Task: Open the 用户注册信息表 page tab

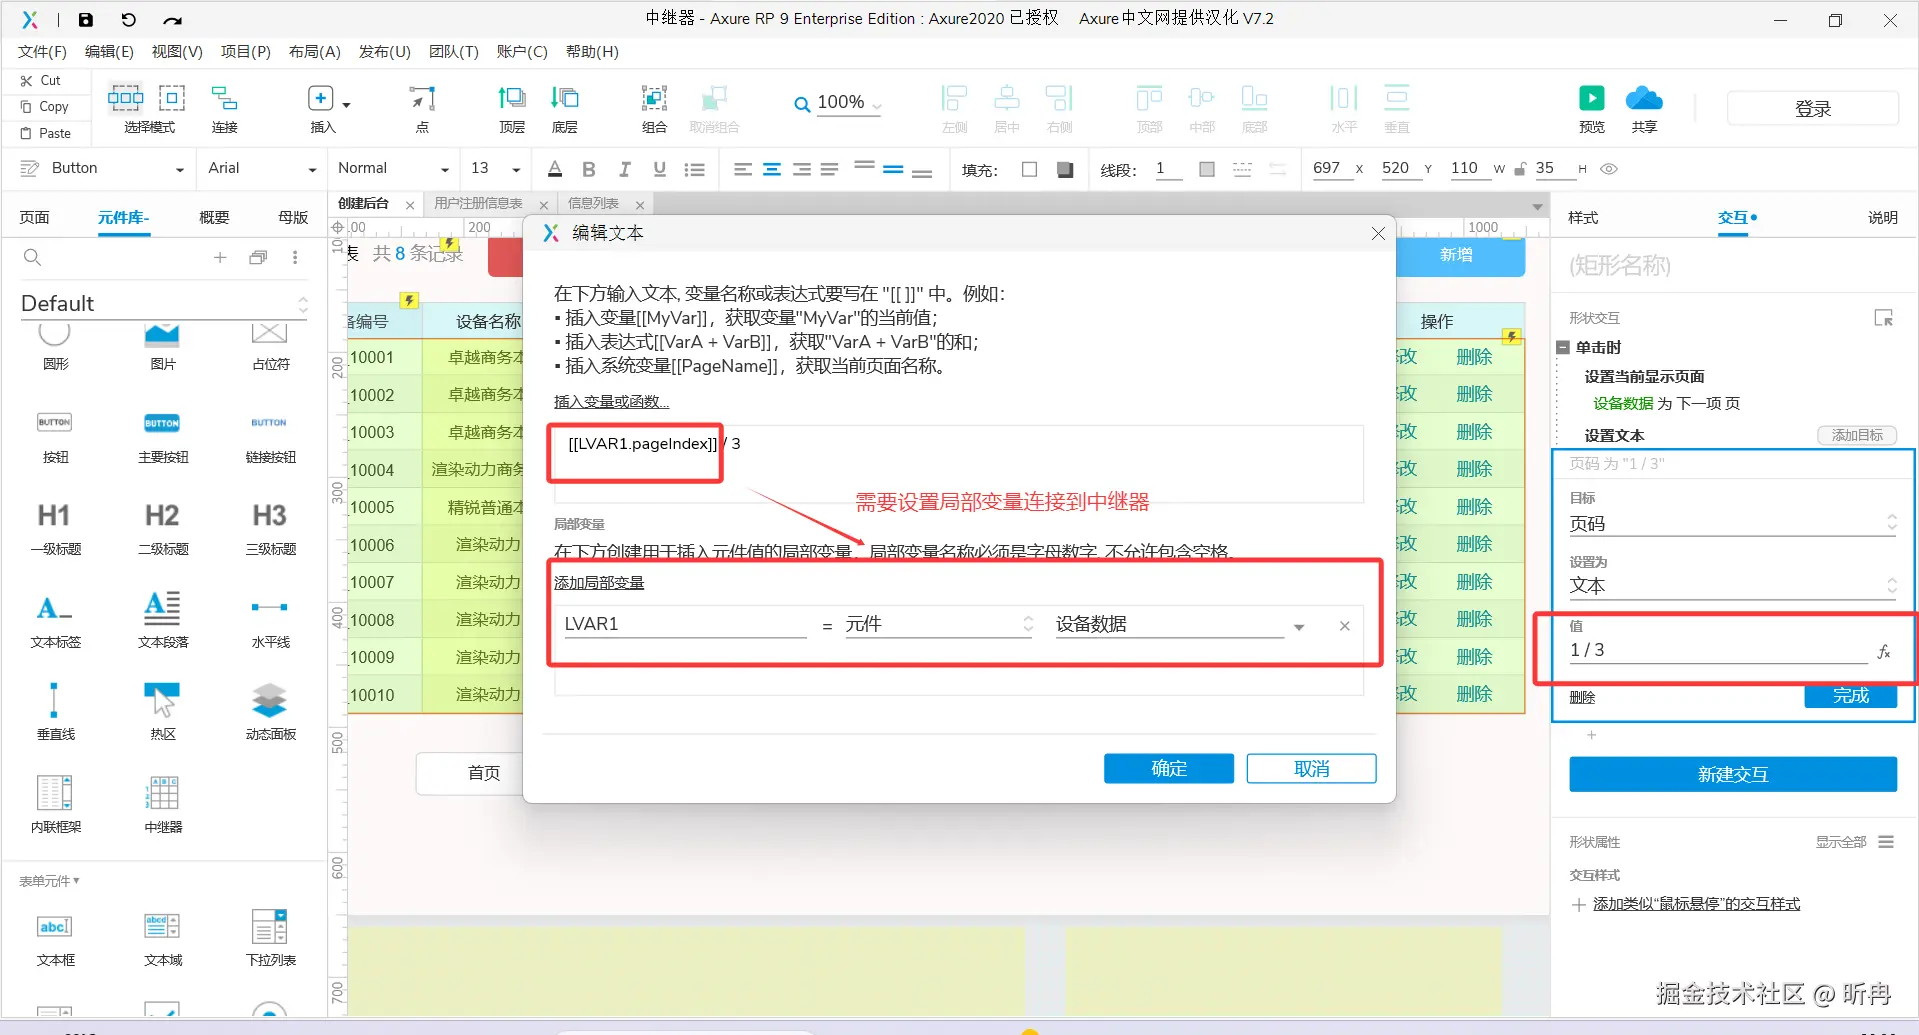Action: (x=479, y=204)
